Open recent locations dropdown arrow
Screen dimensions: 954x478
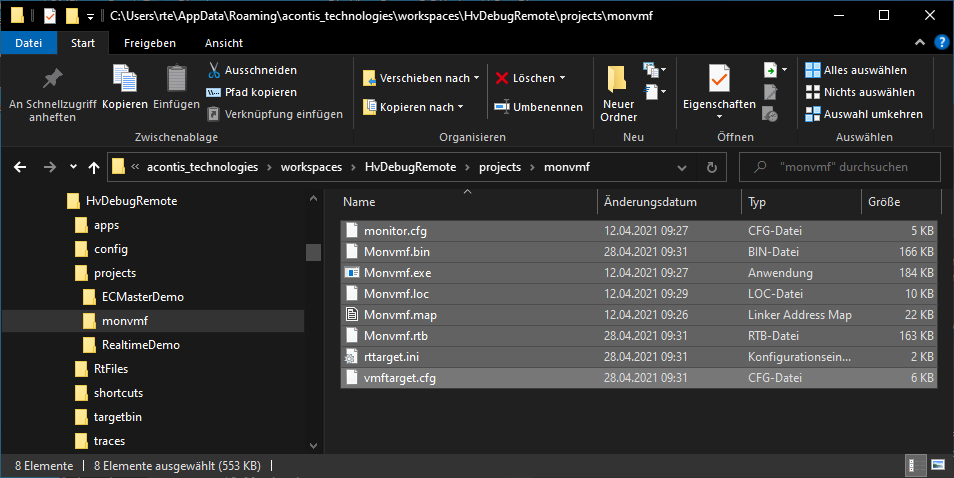tap(73, 167)
